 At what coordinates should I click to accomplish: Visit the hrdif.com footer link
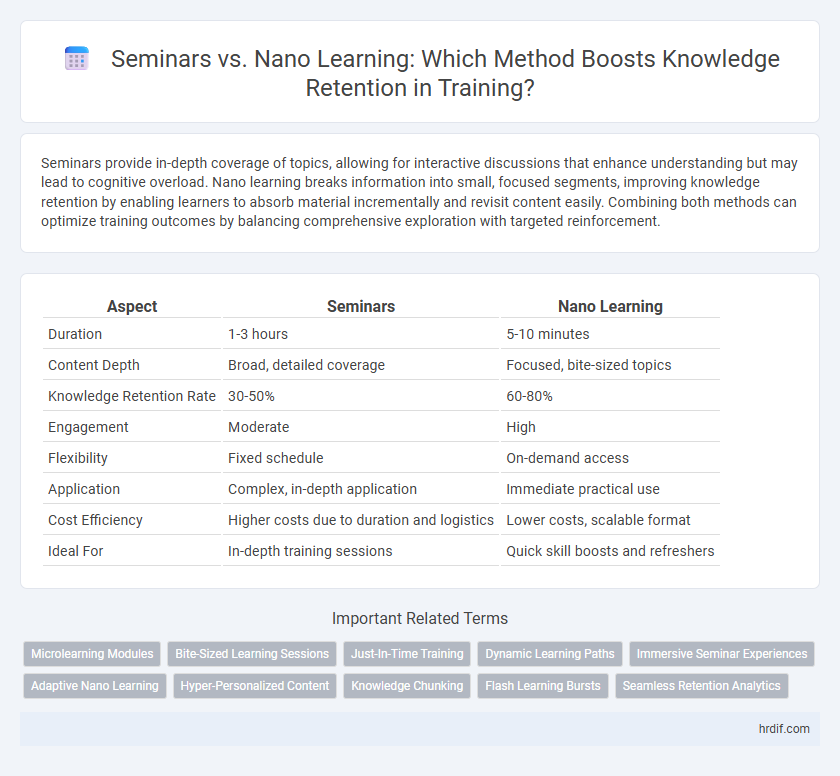(x=784, y=729)
